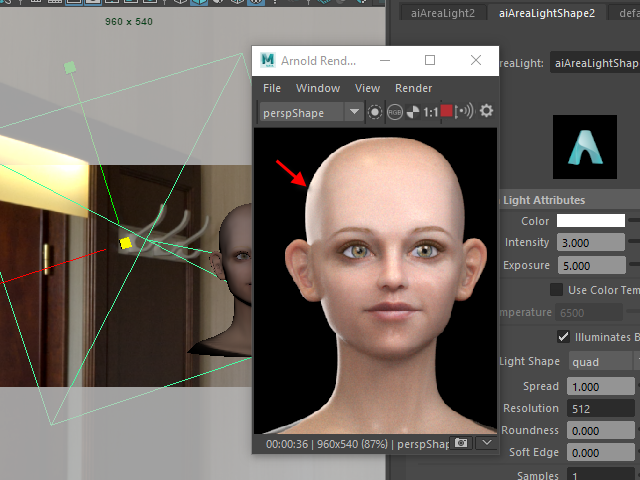This screenshot has height=480, width=640.
Task: Open the perspShape camera dropdown
Action: 353,113
